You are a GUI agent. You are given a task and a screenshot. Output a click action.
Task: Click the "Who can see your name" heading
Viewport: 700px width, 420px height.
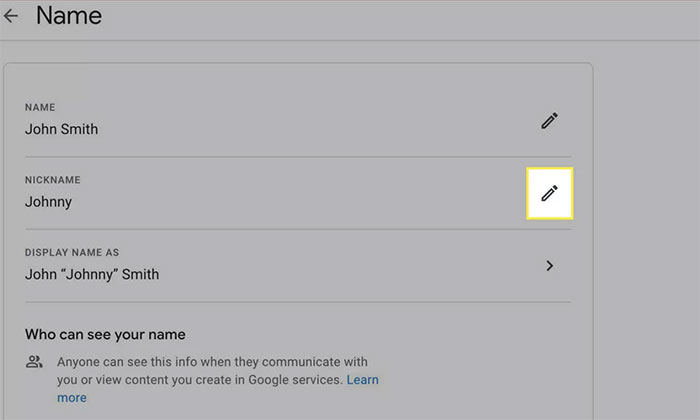coord(105,334)
